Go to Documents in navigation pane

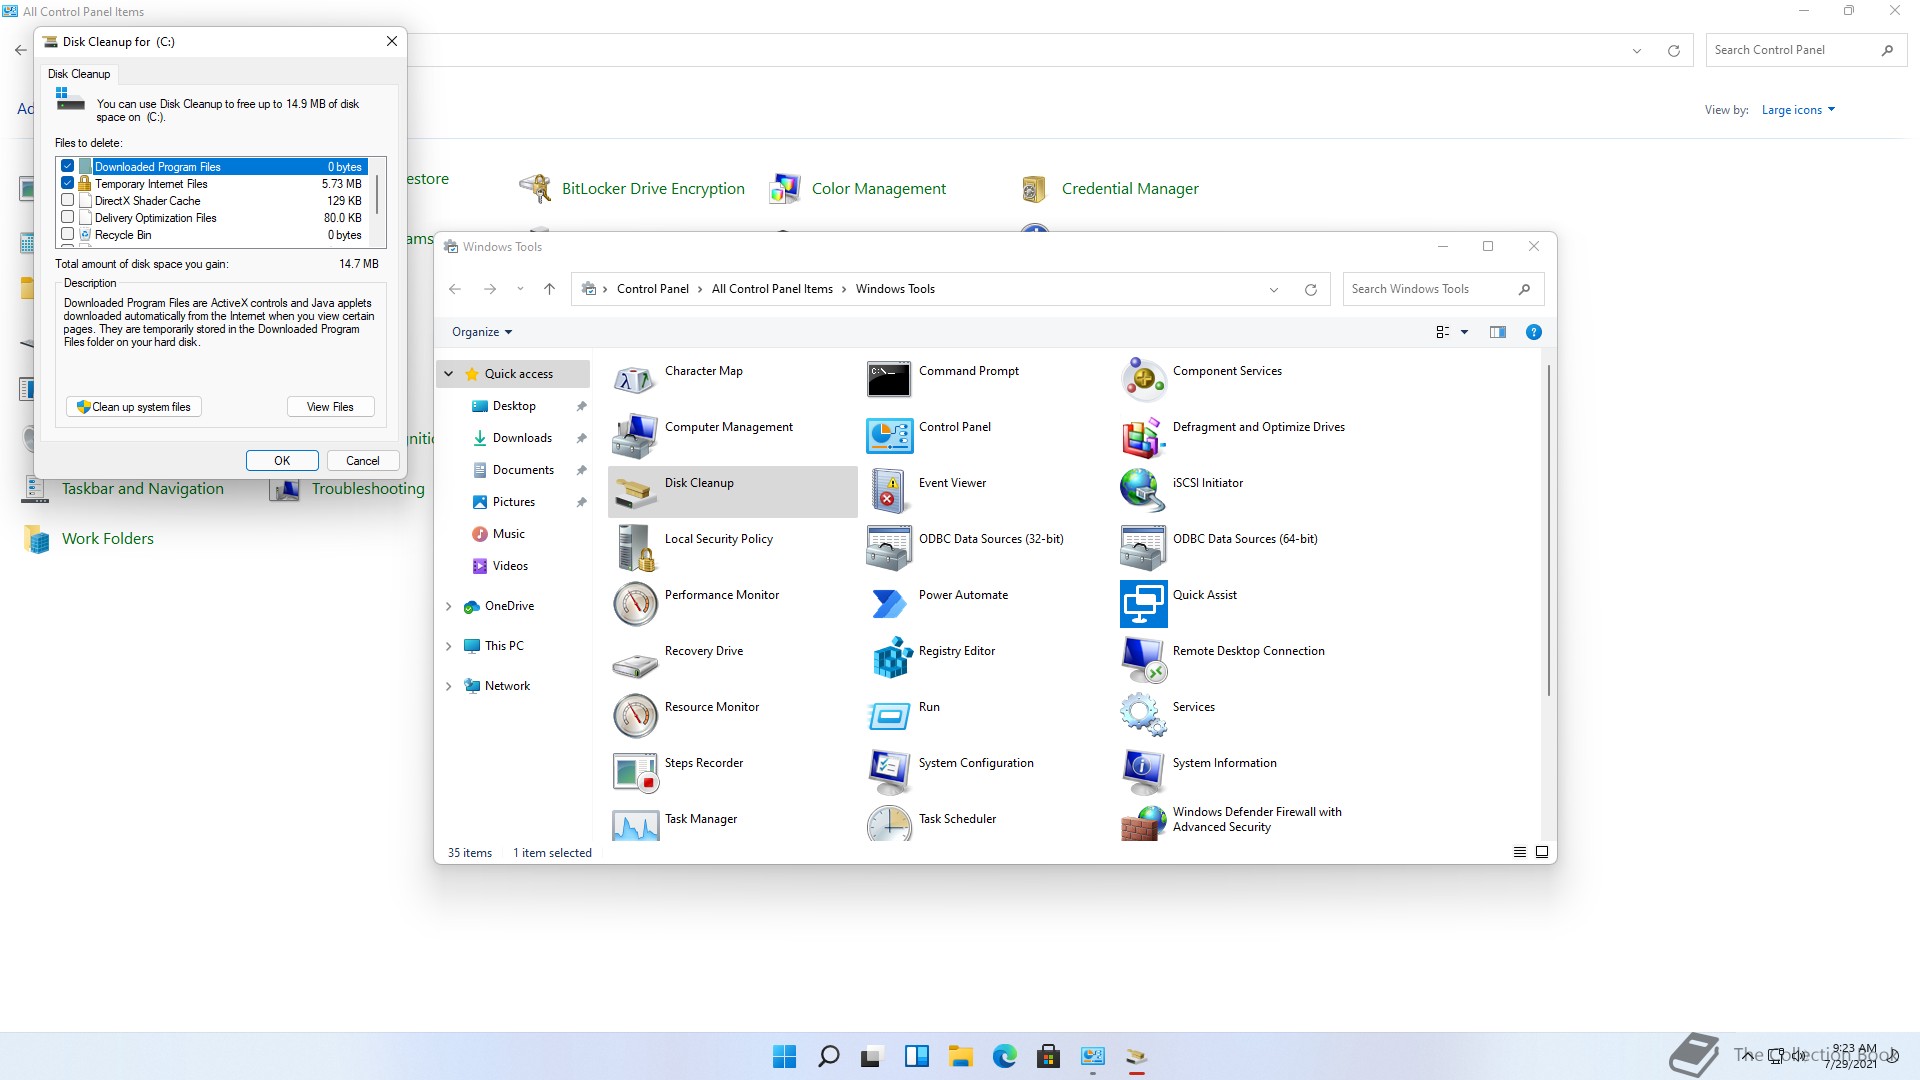pos(523,470)
